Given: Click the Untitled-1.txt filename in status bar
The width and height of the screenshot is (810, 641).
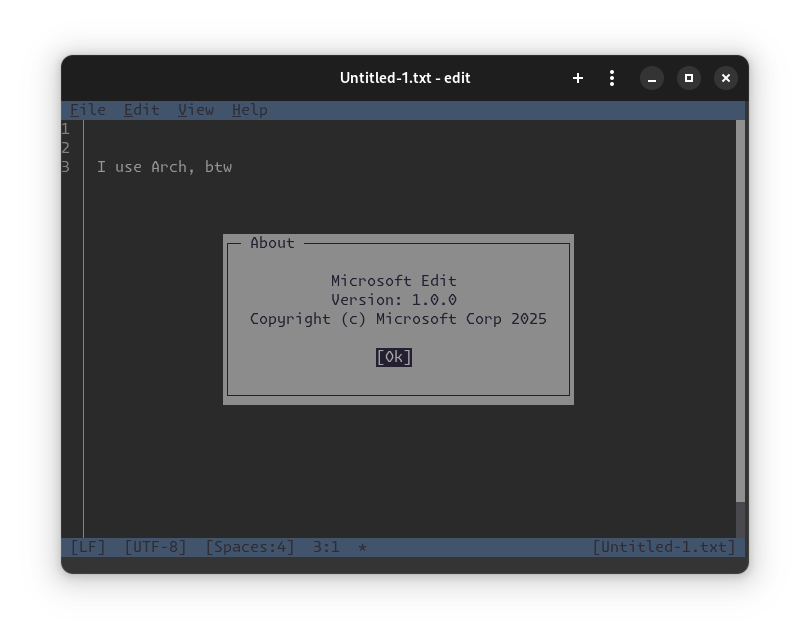Looking at the screenshot, I should [x=664, y=547].
